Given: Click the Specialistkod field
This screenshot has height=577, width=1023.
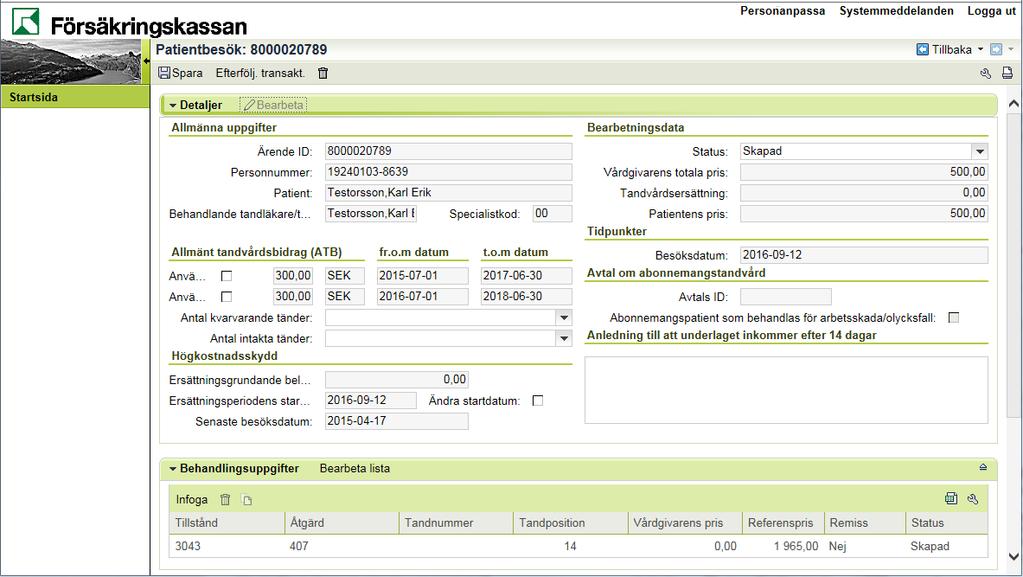Looking at the screenshot, I should [x=552, y=213].
